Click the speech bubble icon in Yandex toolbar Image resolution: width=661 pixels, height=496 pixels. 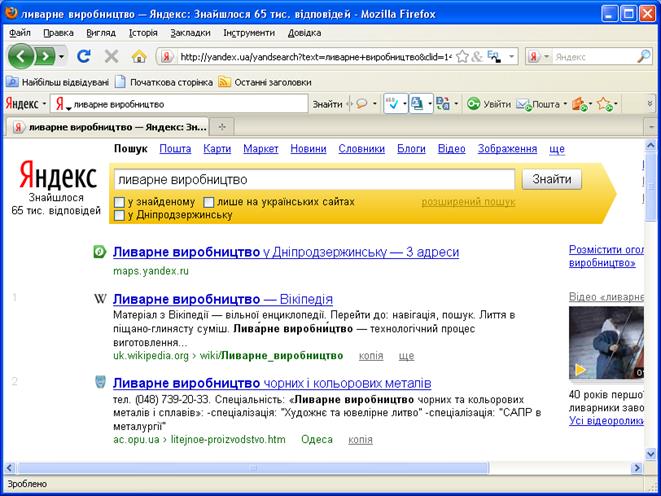(x=362, y=104)
